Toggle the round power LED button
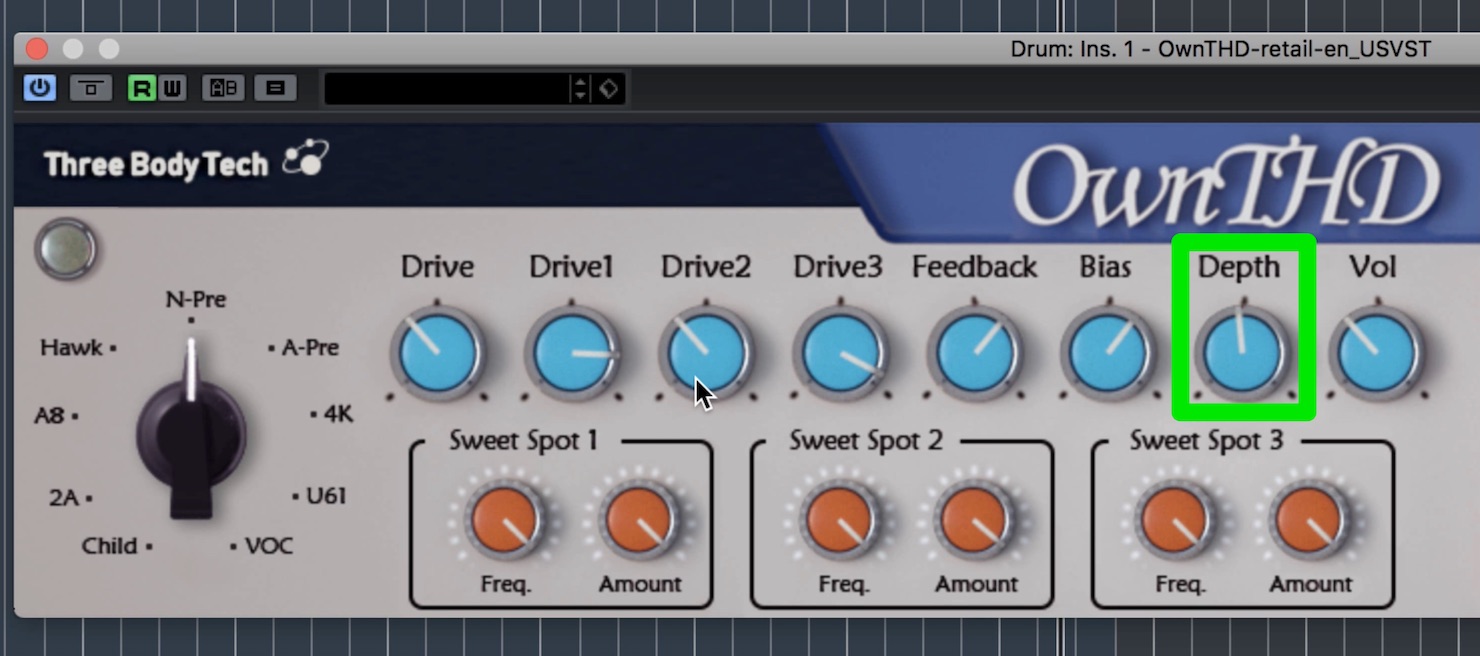Screen dimensions: 1480x656 click(66, 249)
